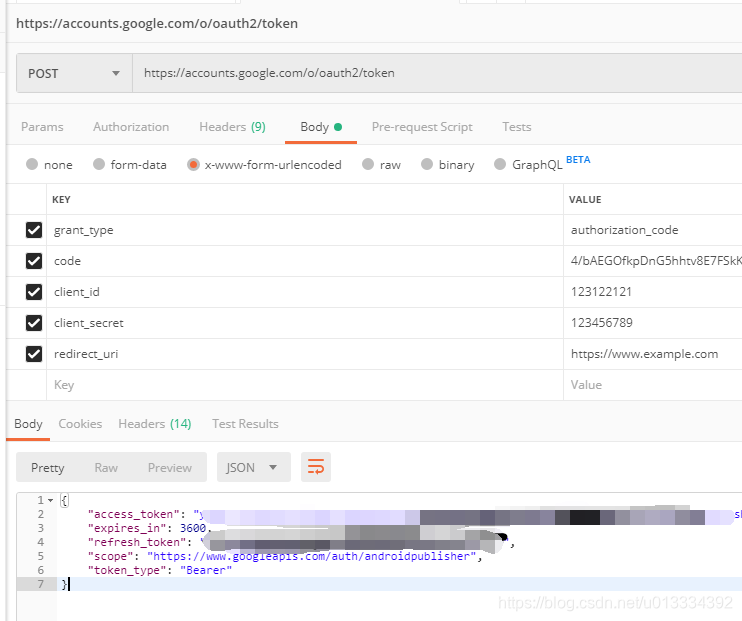Open the Authorization tab
The width and height of the screenshot is (742, 621).
131,127
